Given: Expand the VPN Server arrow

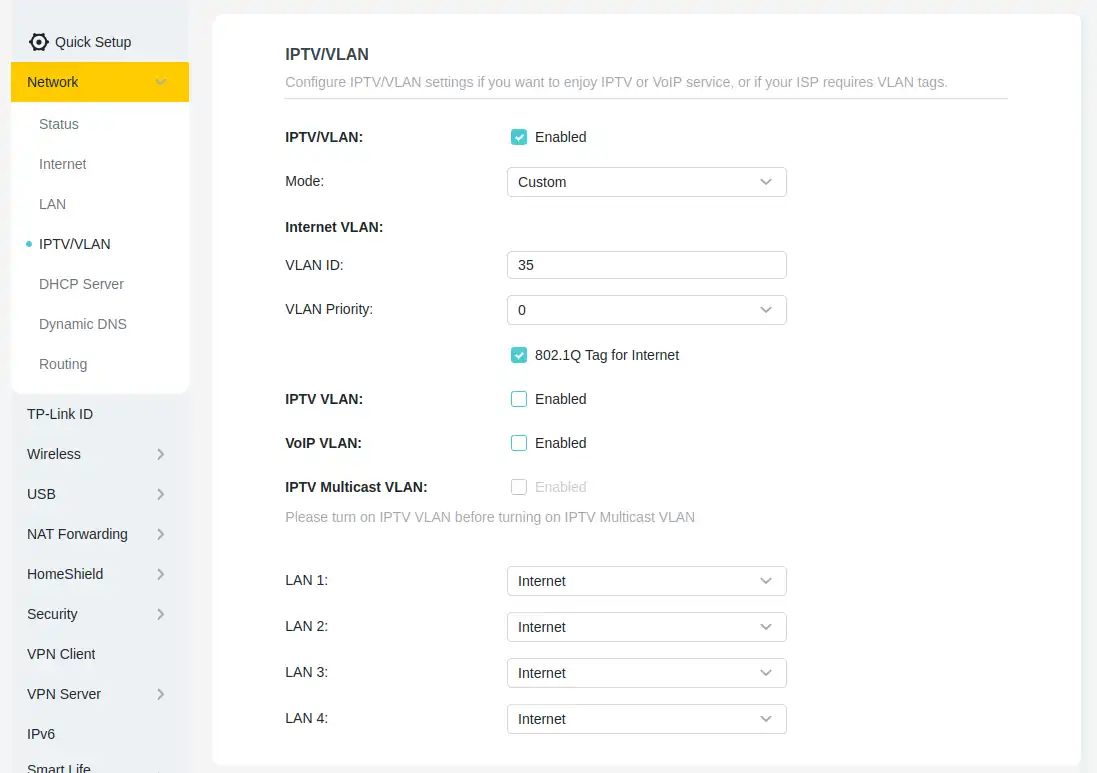Looking at the screenshot, I should (161, 694).
